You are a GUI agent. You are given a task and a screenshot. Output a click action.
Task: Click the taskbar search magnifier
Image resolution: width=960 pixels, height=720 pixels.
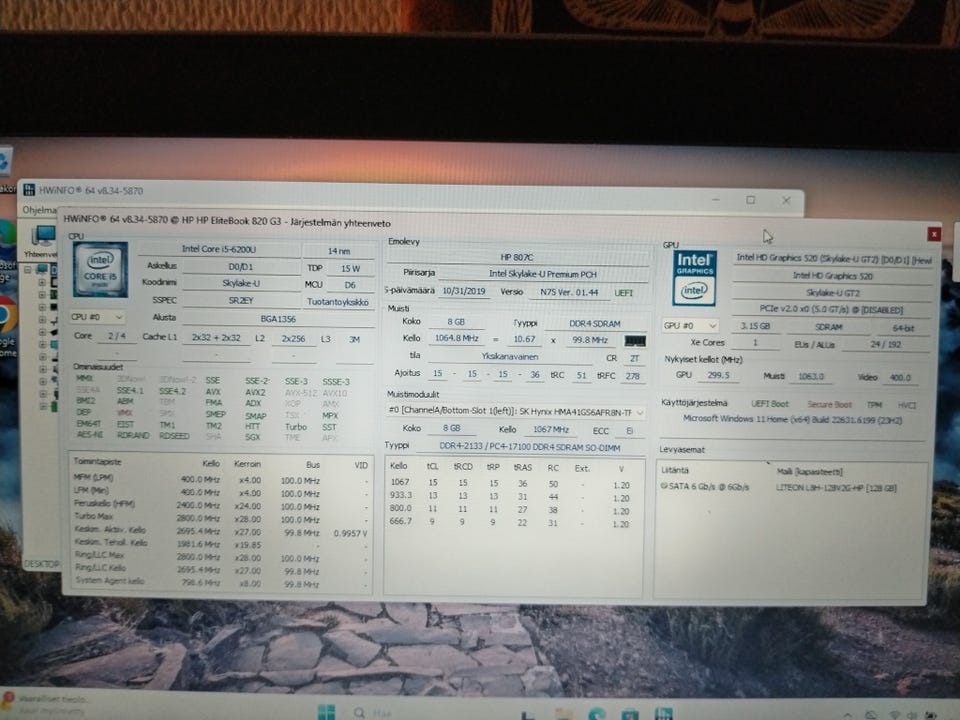(359, 713)
